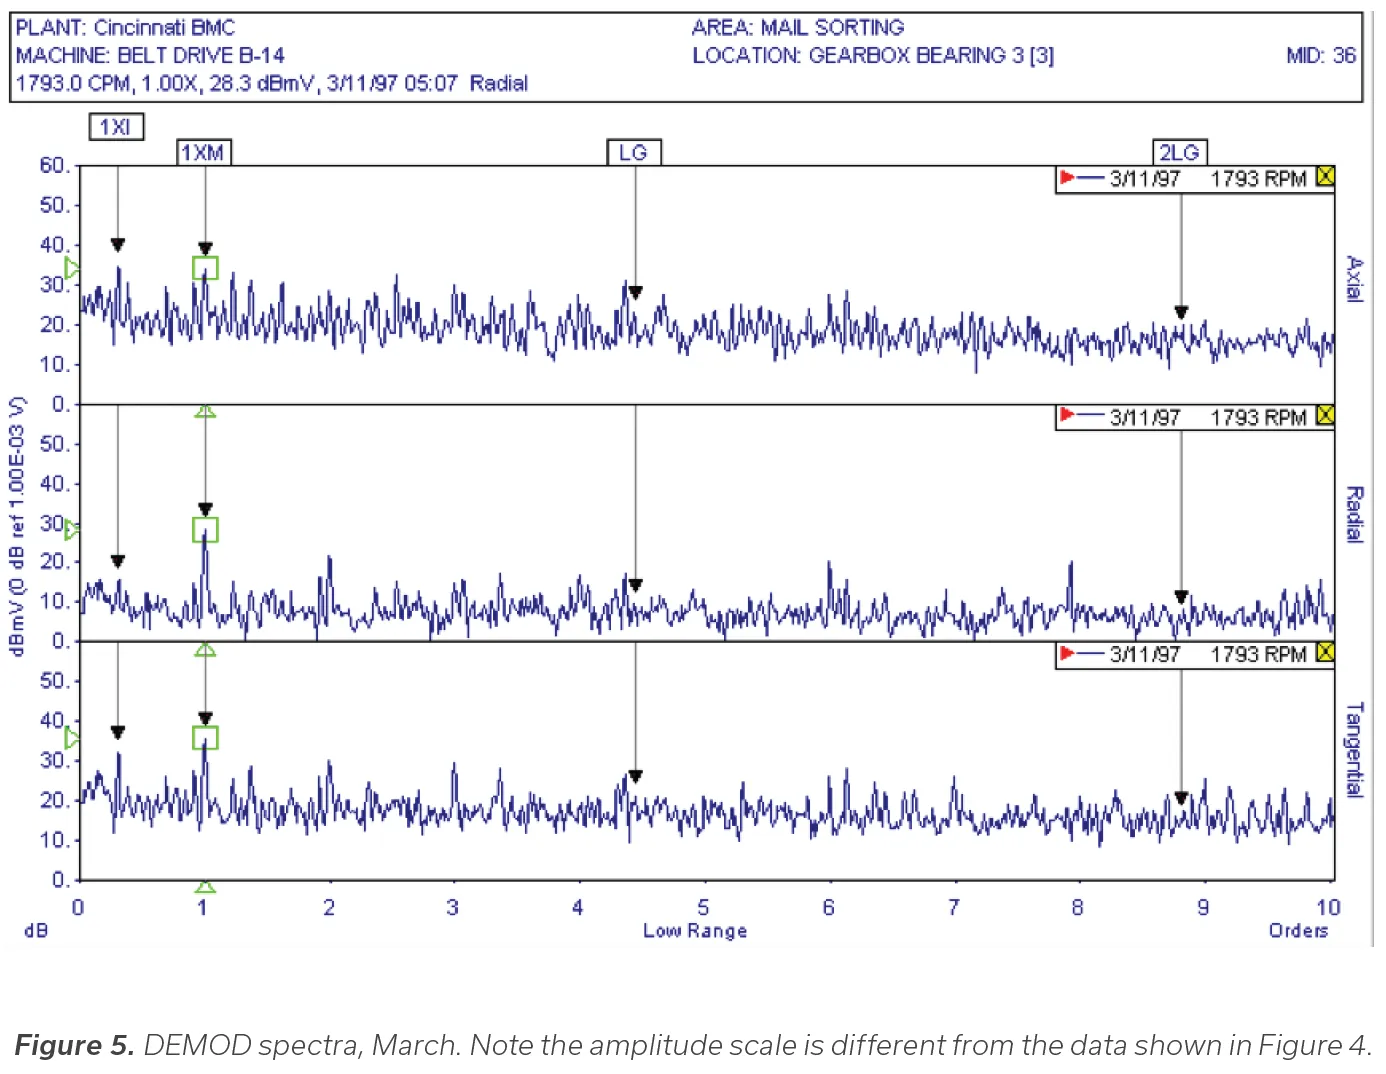Click the Orders axis unit label

(x=1298, y=931)
